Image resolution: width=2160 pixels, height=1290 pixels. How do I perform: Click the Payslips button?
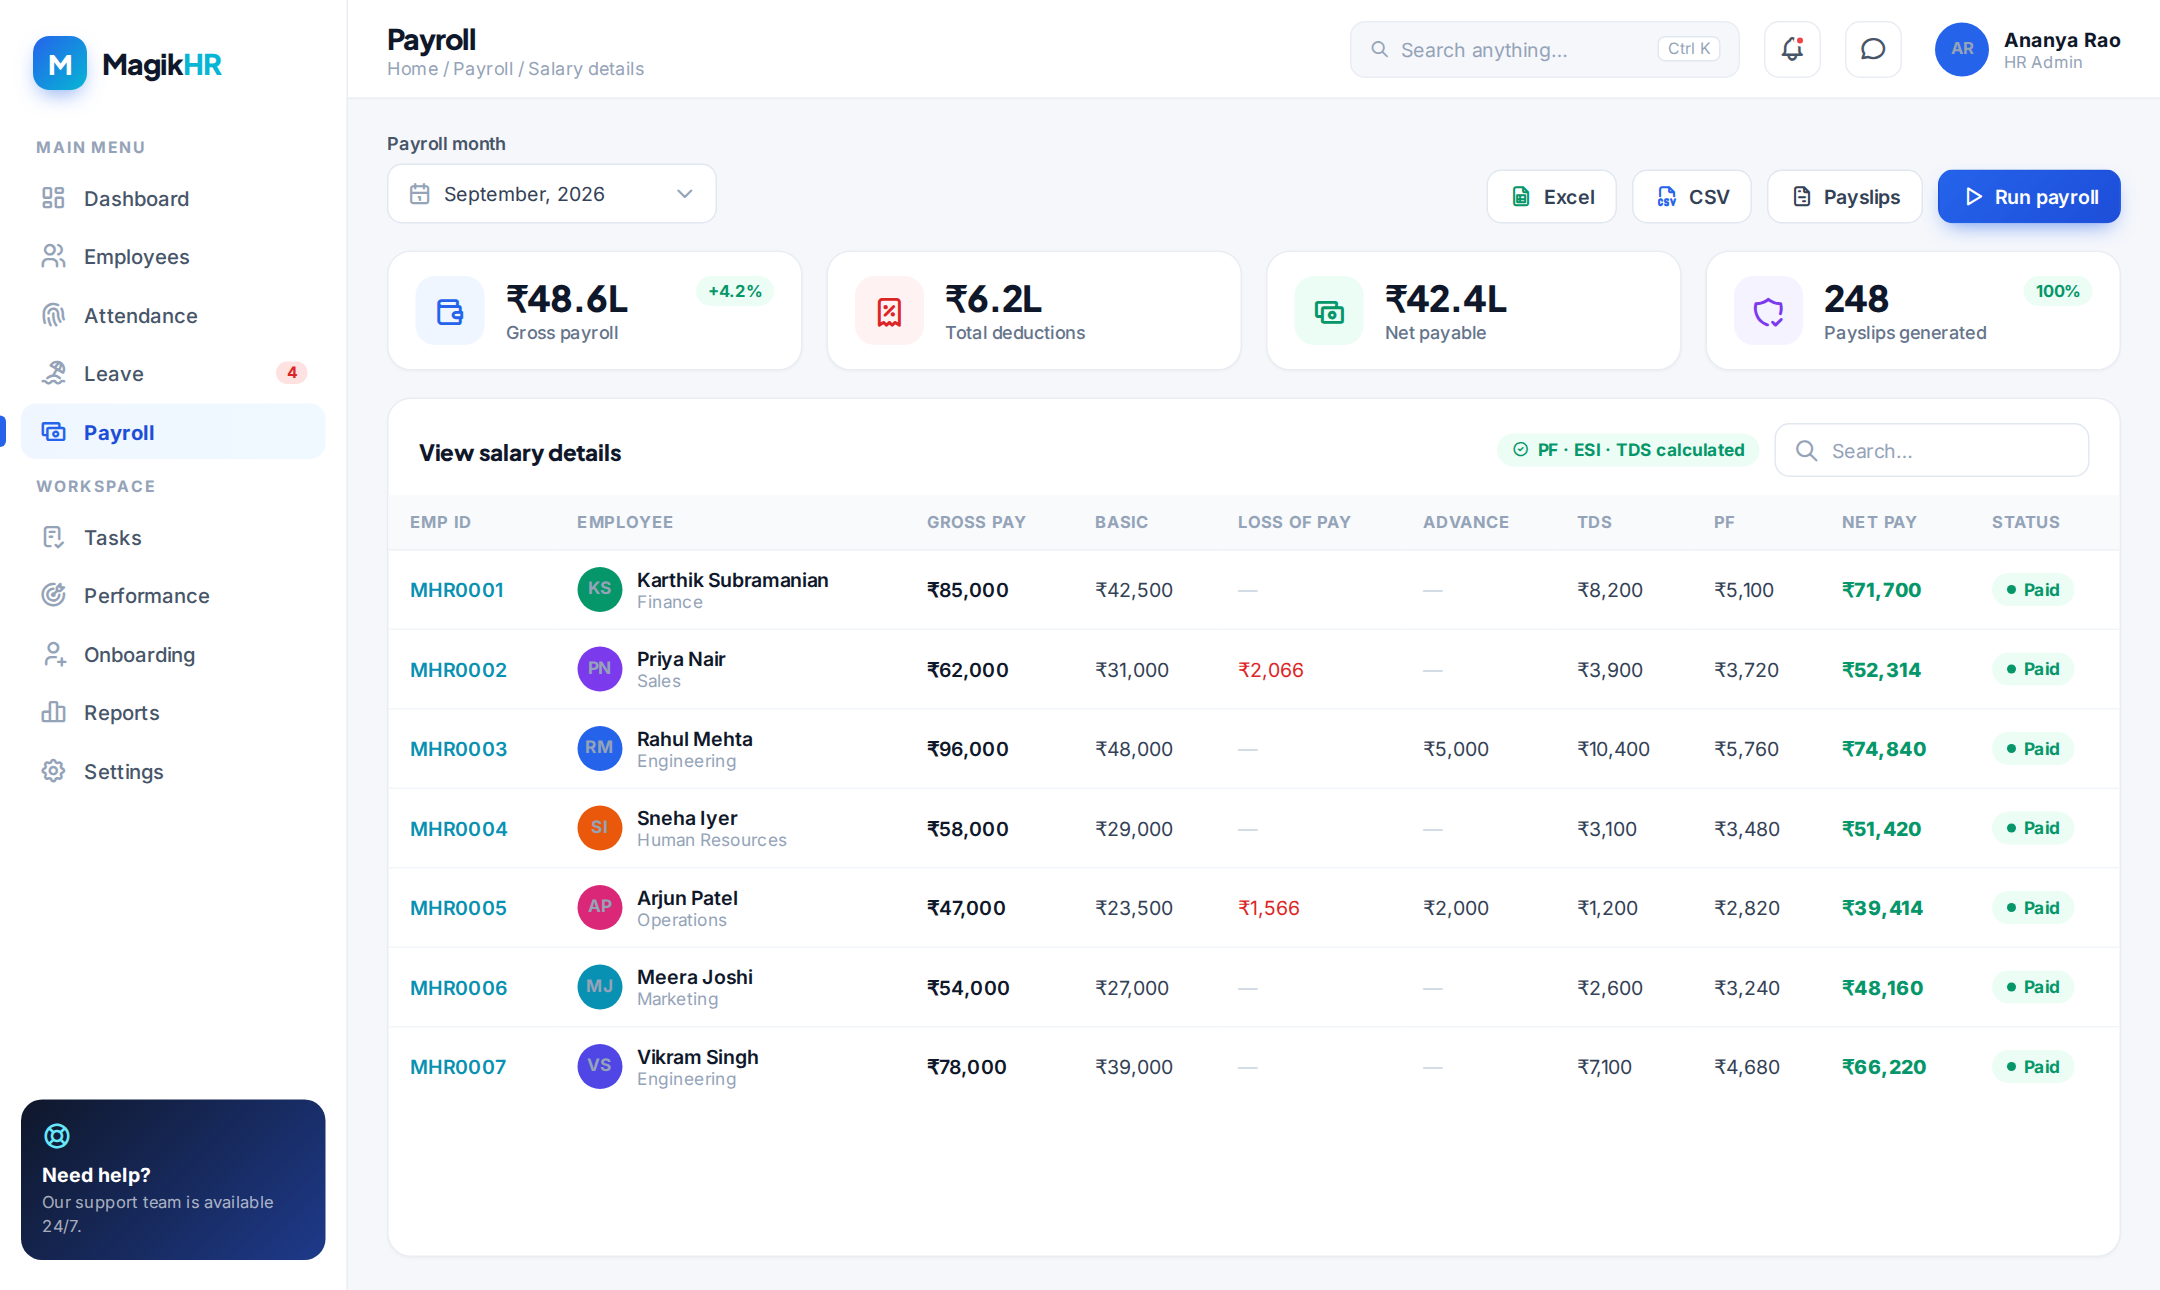1845,197
